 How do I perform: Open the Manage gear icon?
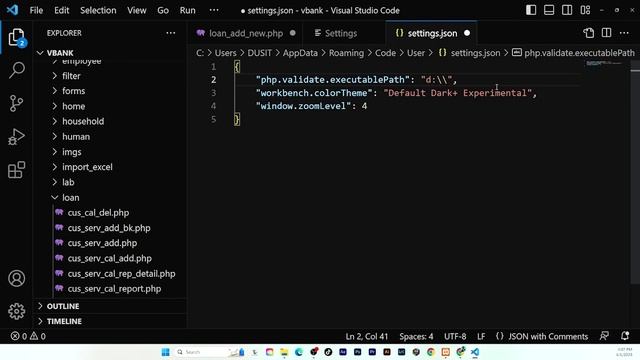tap(16, 311)
